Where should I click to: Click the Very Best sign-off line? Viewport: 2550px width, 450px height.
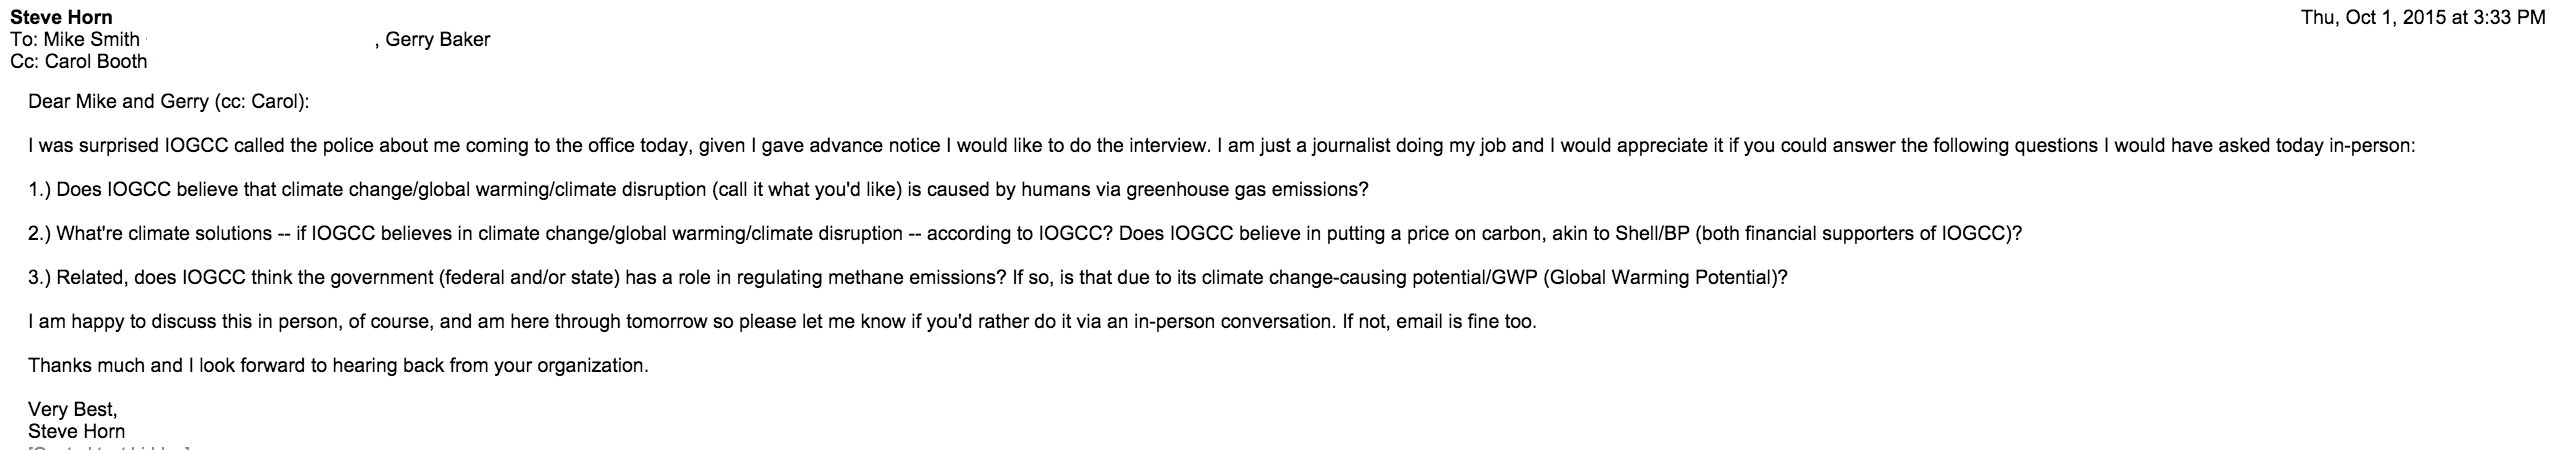(x=73, y=409)
